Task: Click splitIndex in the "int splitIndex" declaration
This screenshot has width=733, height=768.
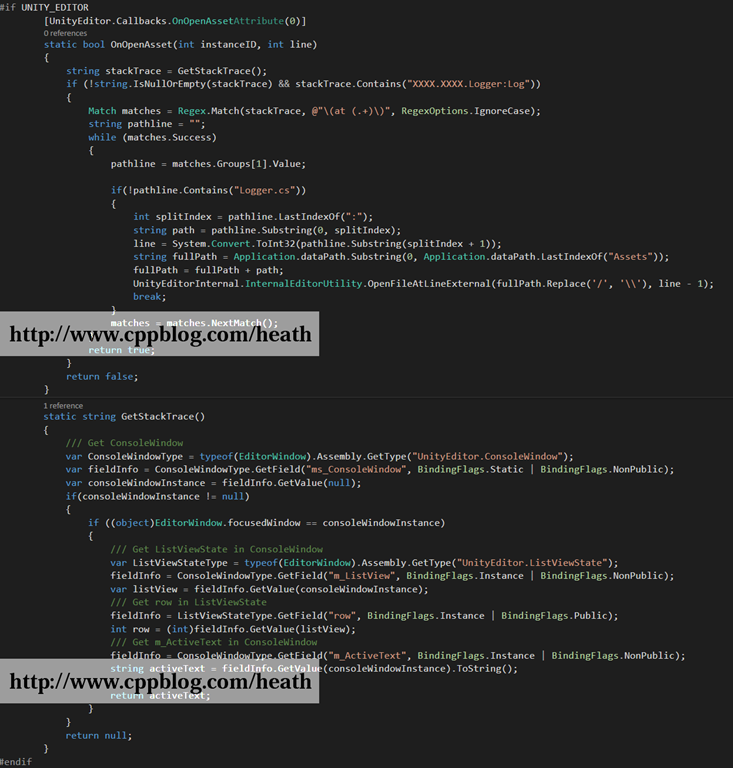Action: pos(184,216)
